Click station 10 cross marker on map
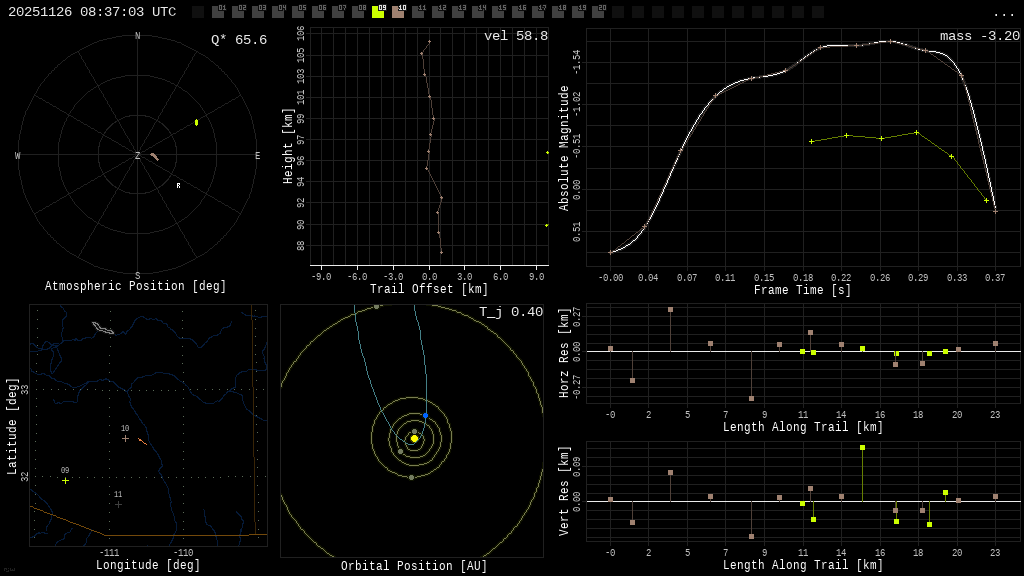The height and width of the screenshot is (576, 1024). [x=125, y=438]
